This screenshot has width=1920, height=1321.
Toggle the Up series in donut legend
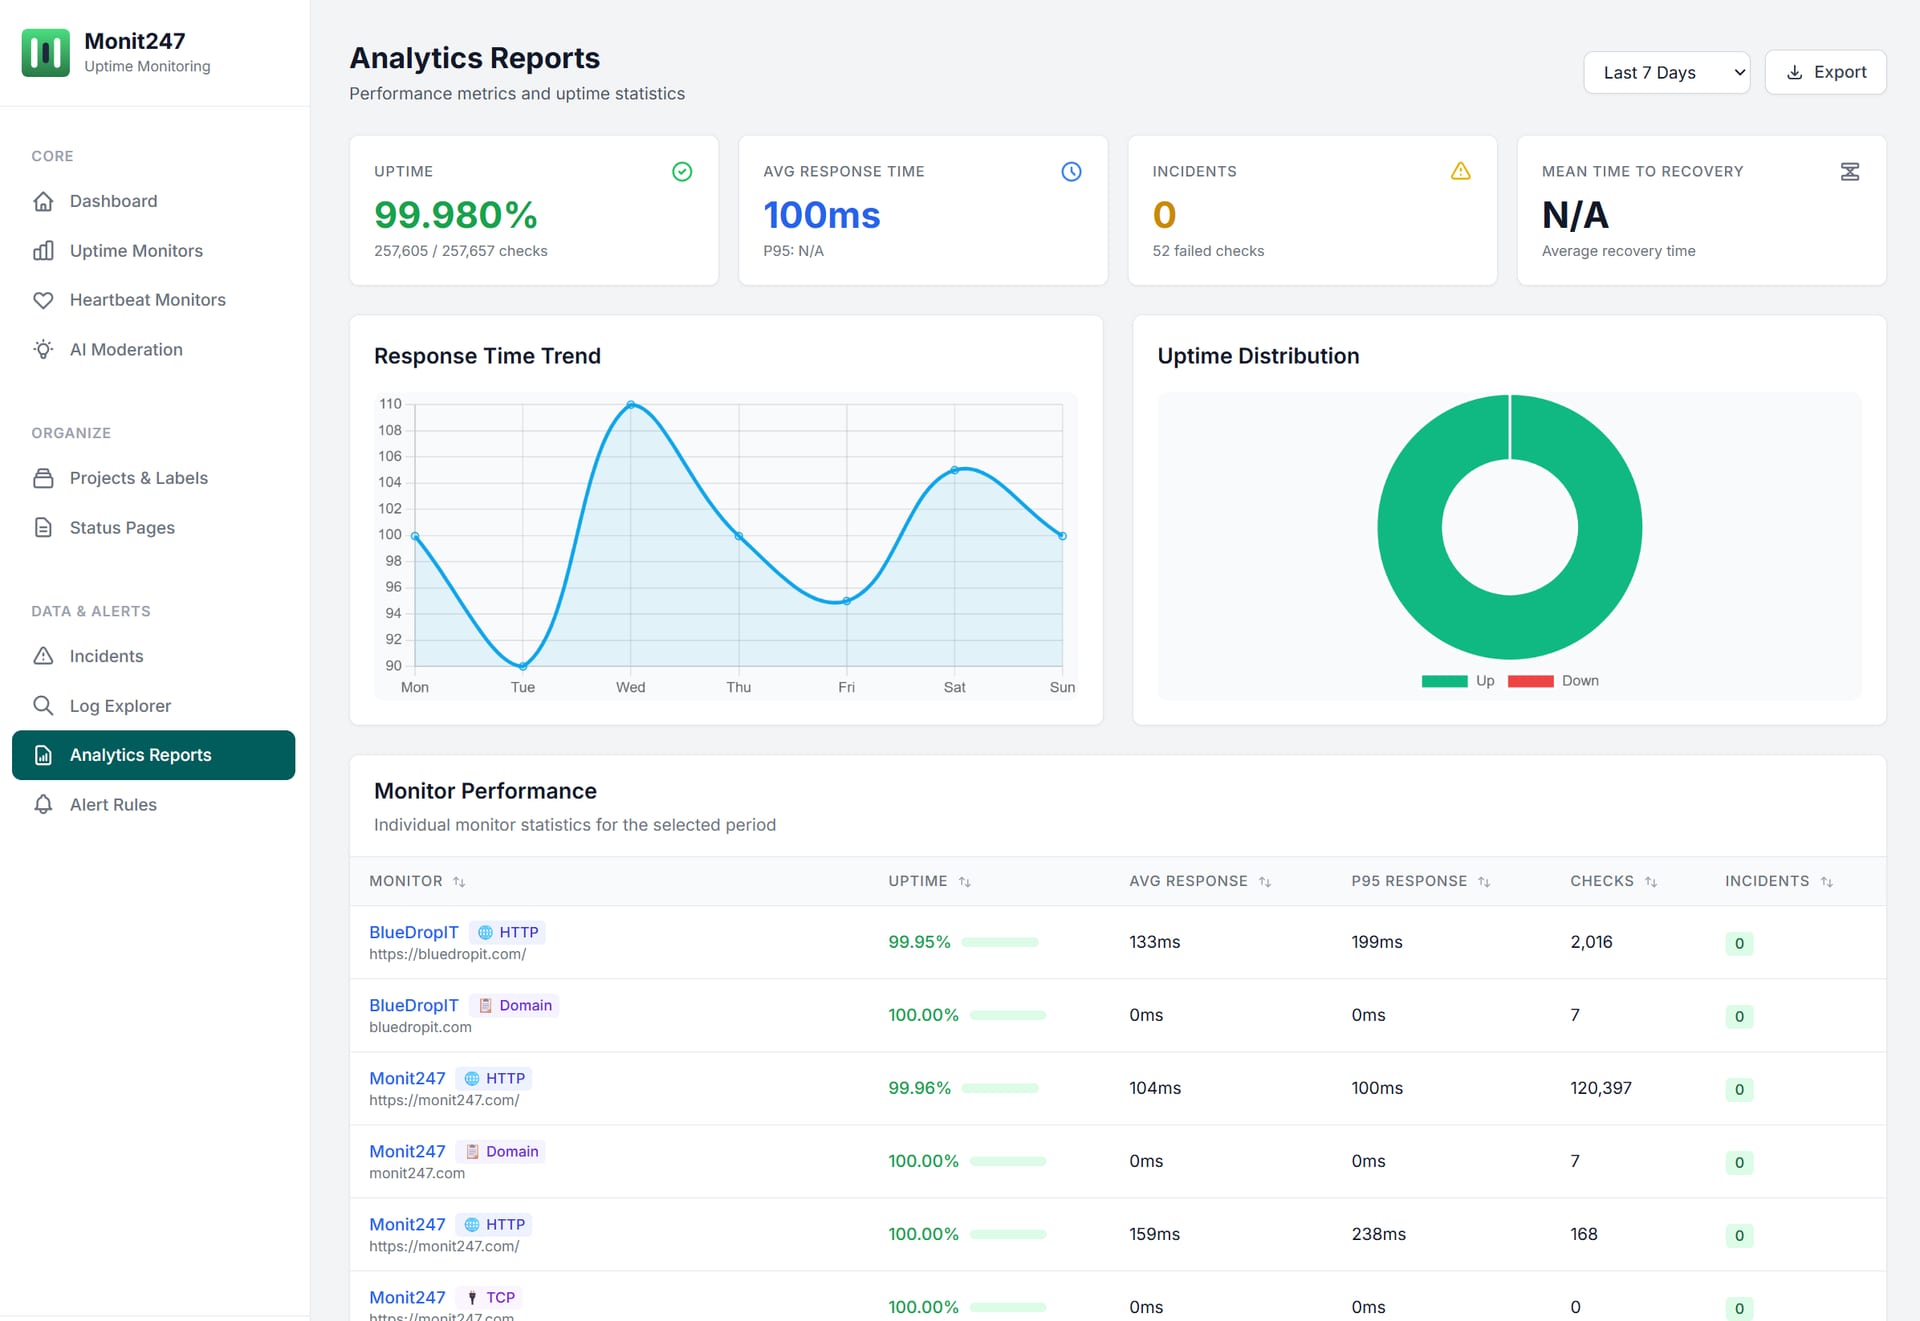tap(1458, 681)
